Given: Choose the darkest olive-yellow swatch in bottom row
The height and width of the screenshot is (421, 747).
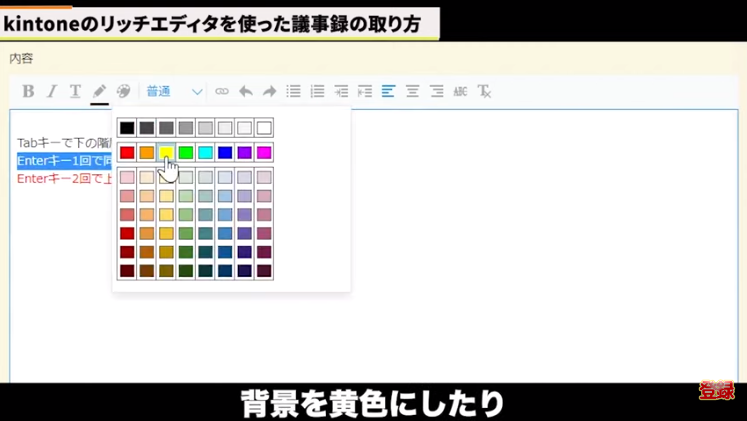Looking at the screenshot, I should [166, 271].
